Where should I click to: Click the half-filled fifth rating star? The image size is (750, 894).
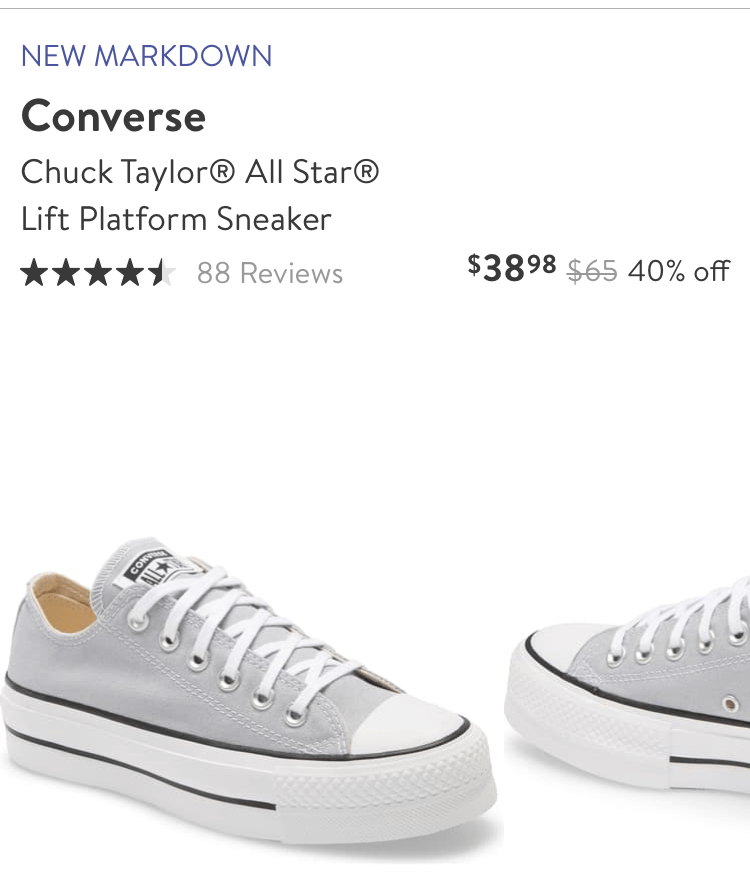162,273
